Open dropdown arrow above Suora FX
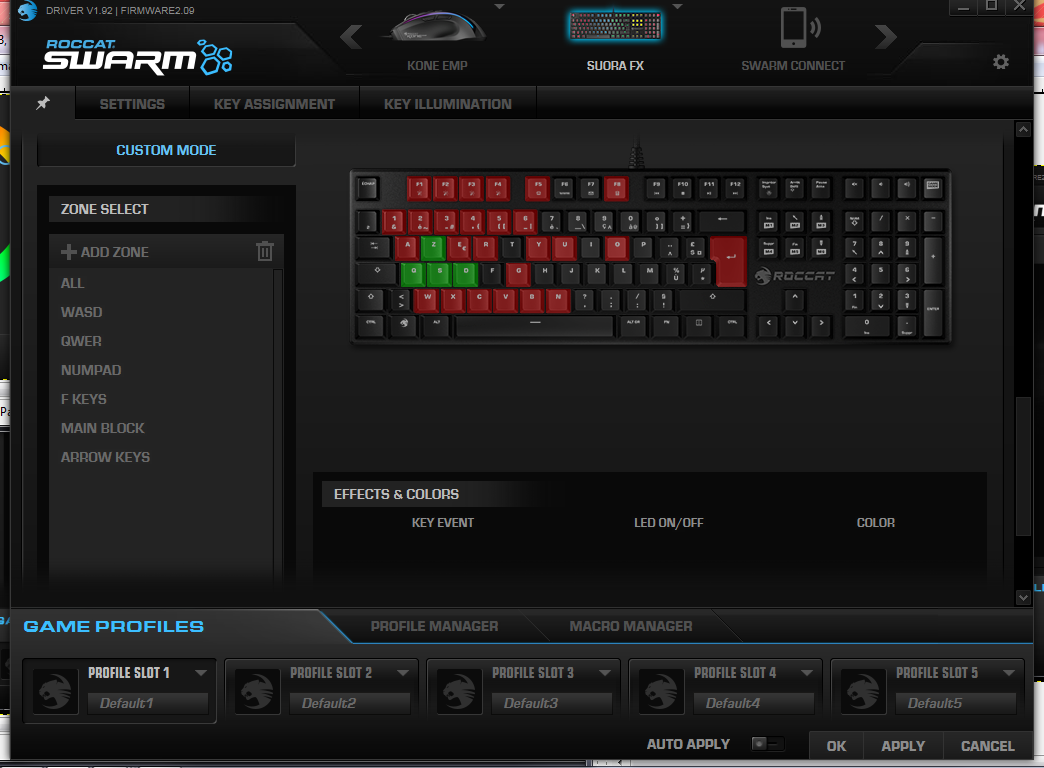This screenshot has width=1044, height=768. click(677, 7)
